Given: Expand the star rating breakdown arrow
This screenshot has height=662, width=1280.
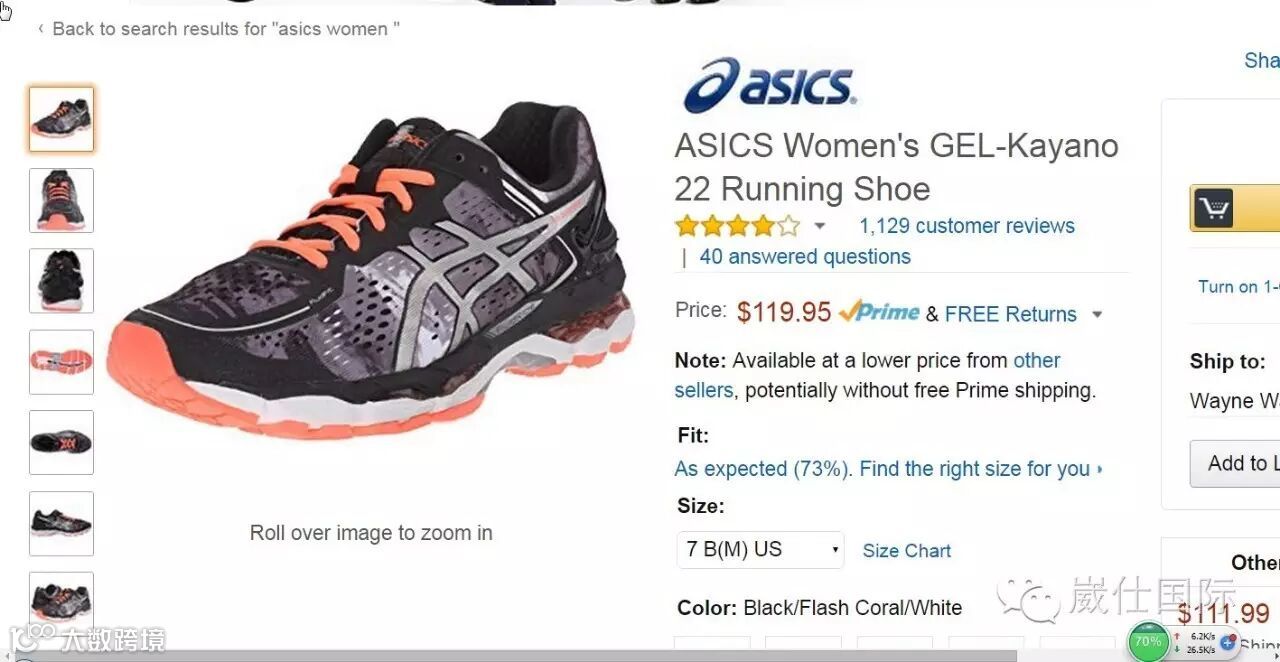Looking at the screenshot, I should [x=820, y=226].
